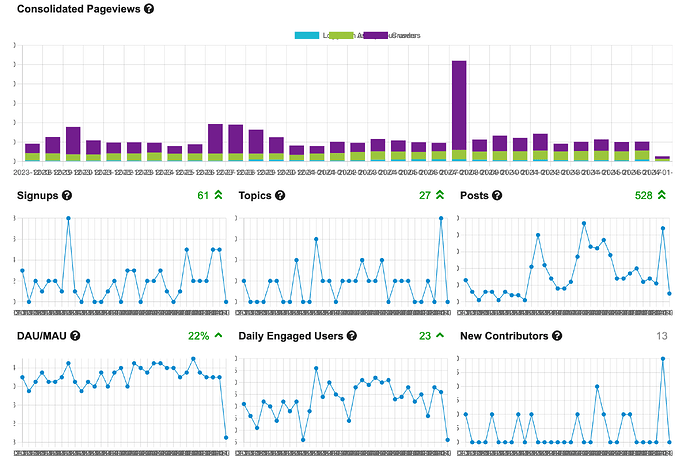
Task: Open the Posts report heading
Action: [474, 195]
